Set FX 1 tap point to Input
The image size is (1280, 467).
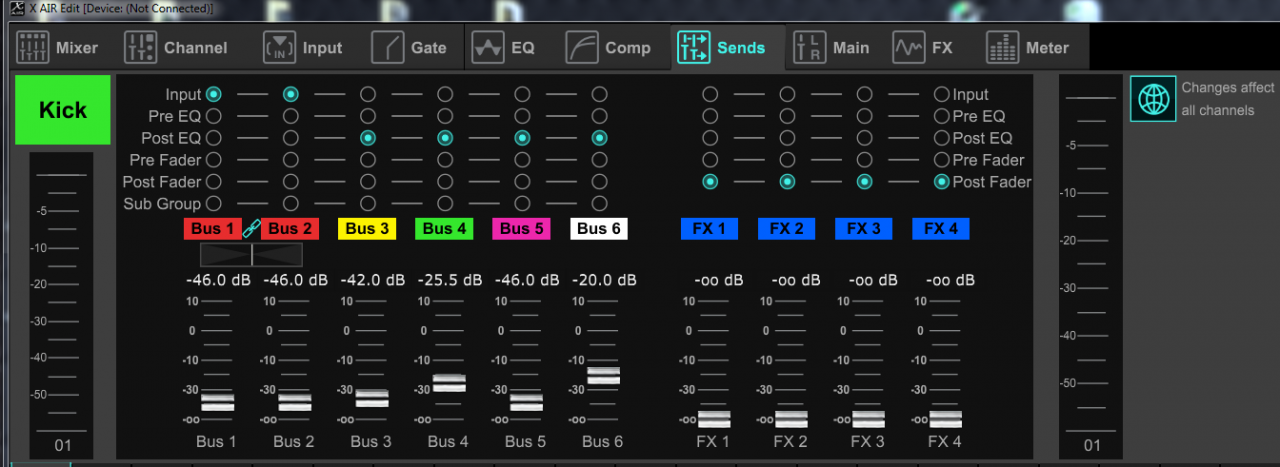pyautogui.click(x=710, y=94)
